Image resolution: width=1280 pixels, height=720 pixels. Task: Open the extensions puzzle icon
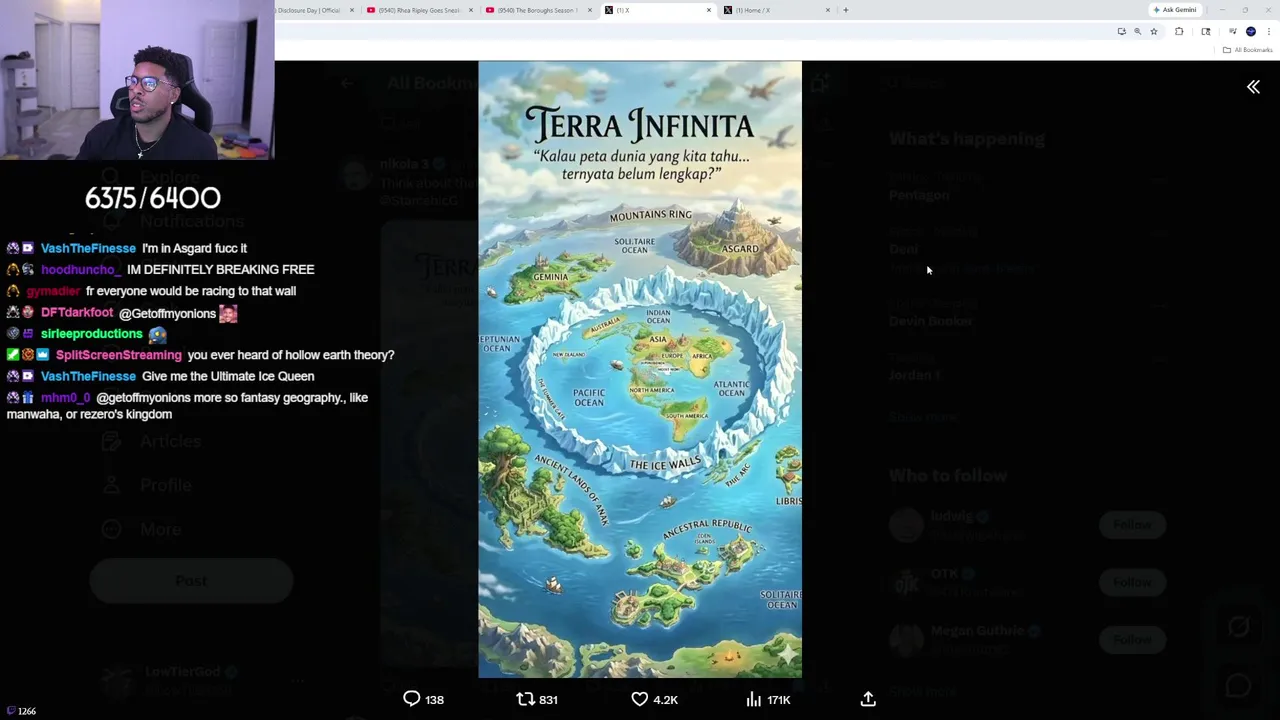point(1179,31)
